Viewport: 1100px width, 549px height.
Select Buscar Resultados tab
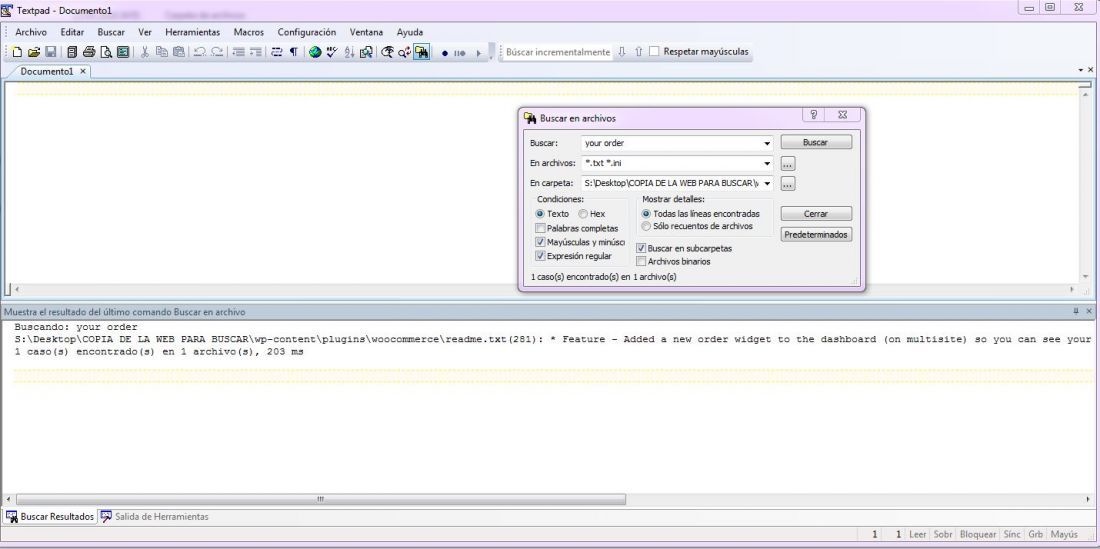click(x=50, y=517)
